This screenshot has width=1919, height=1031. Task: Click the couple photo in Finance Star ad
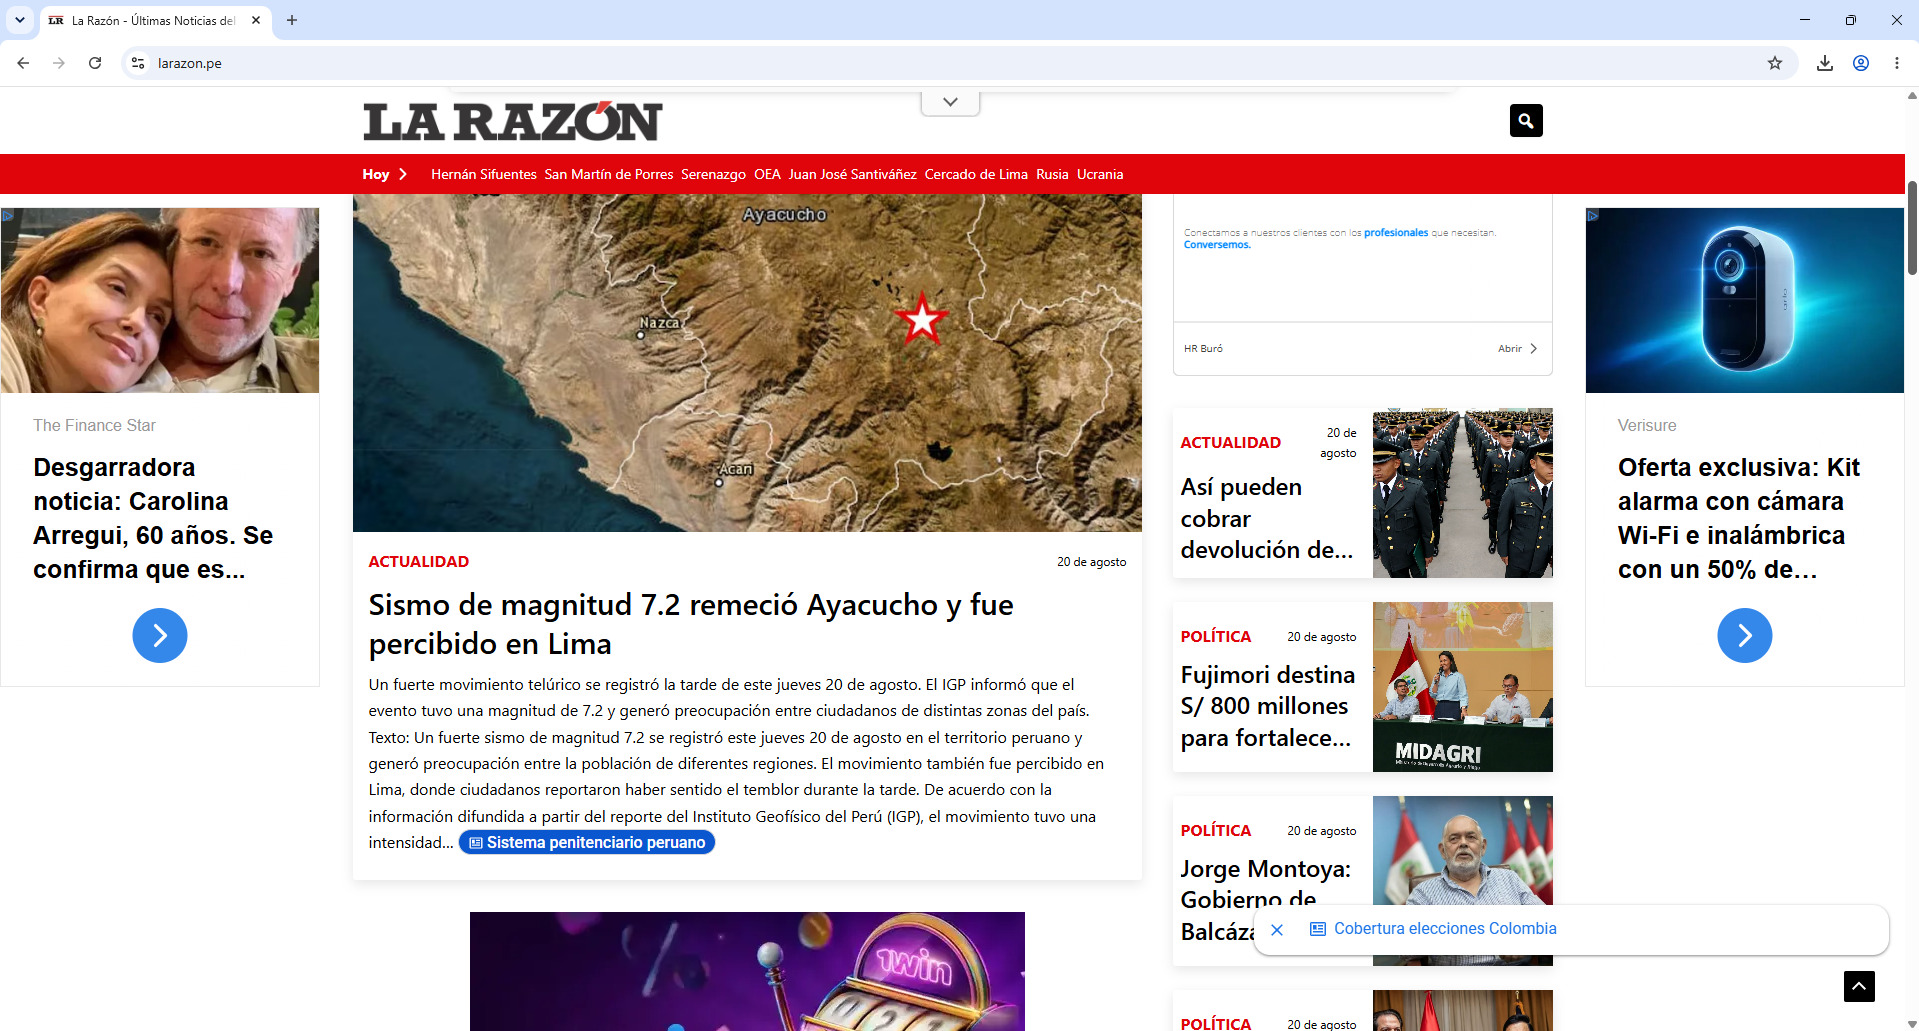pyautogui.click(x=160, y=300)
